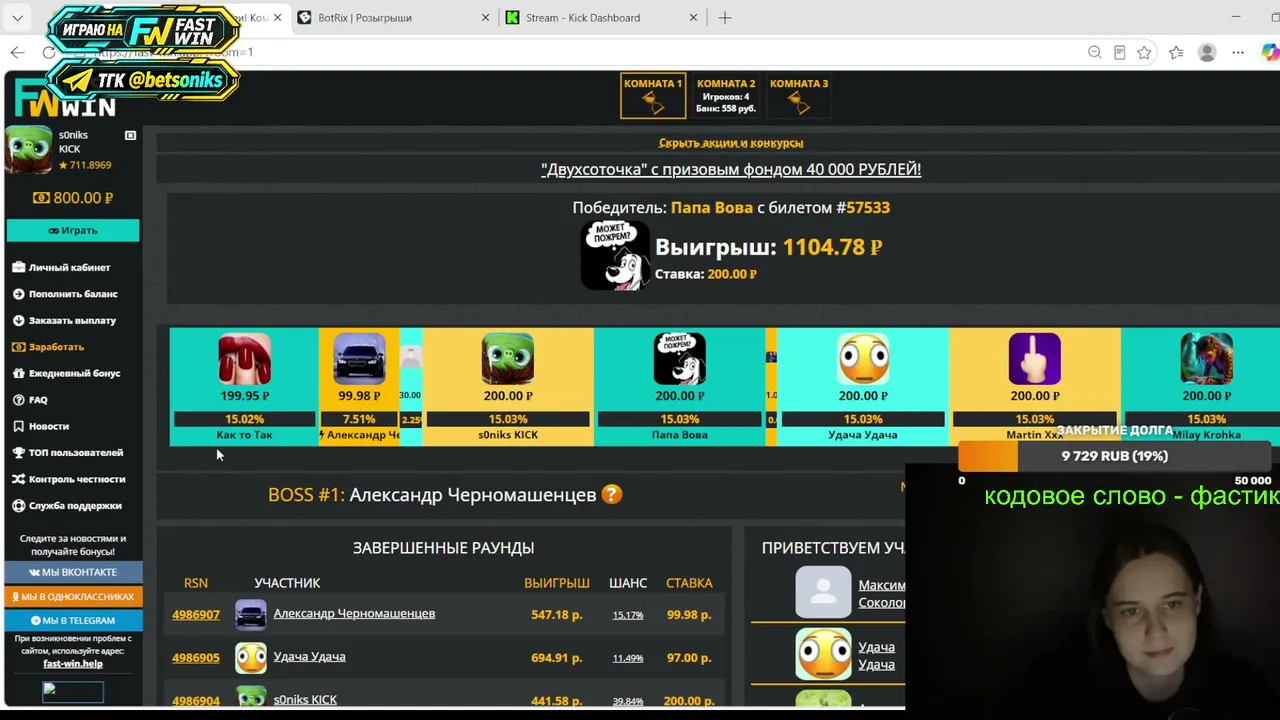This screenshot has width=1280, height=720.
Task: Click the 11.49% chance link
Action: click(x=628, y=658)
